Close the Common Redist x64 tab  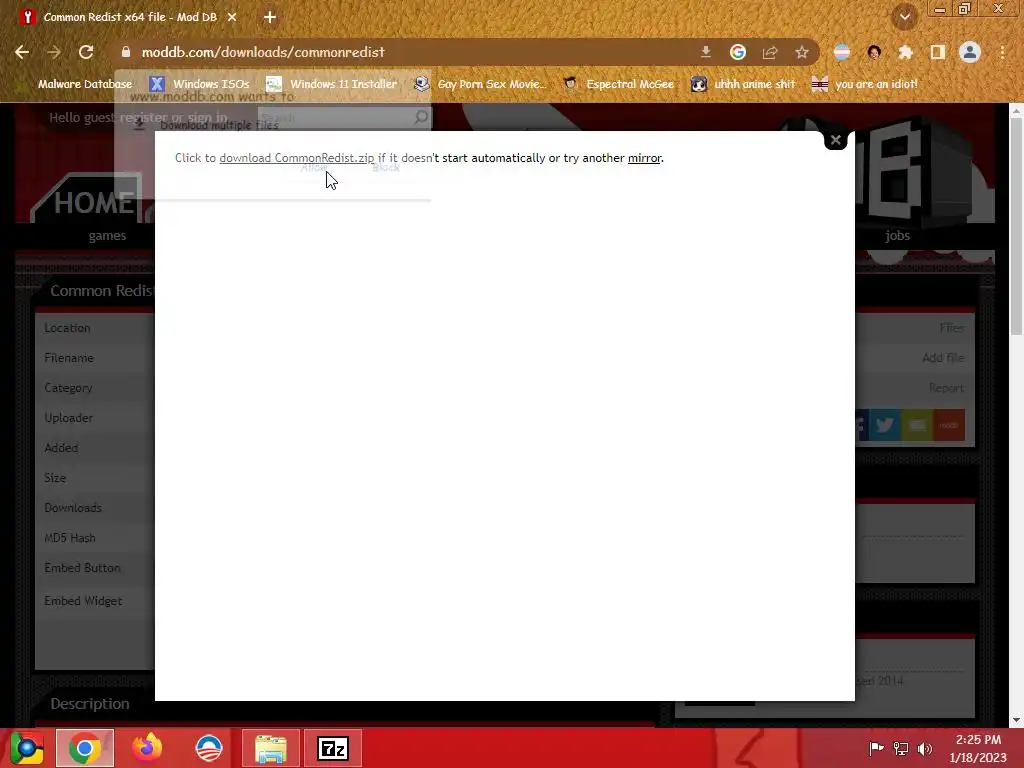[x=232, y=17]
